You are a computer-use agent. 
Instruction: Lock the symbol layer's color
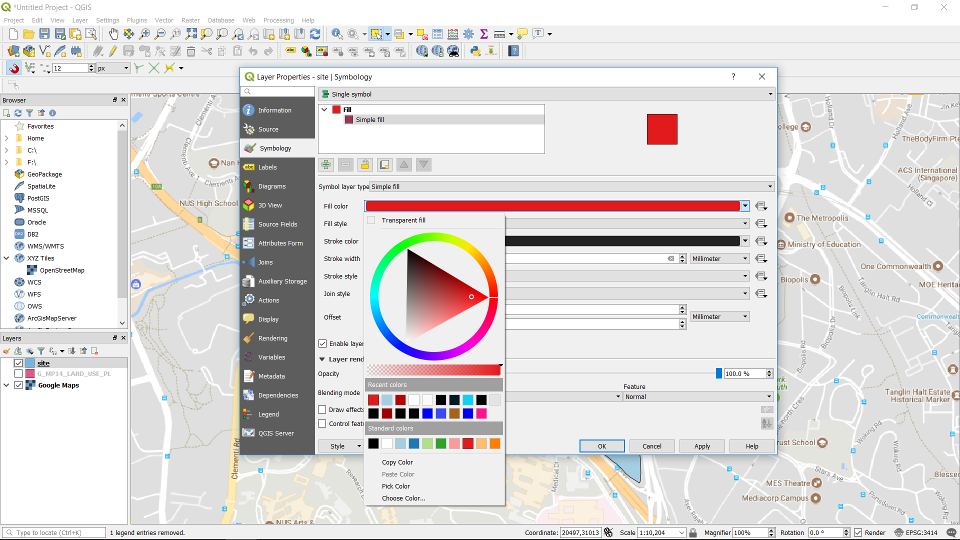[365, 164]
